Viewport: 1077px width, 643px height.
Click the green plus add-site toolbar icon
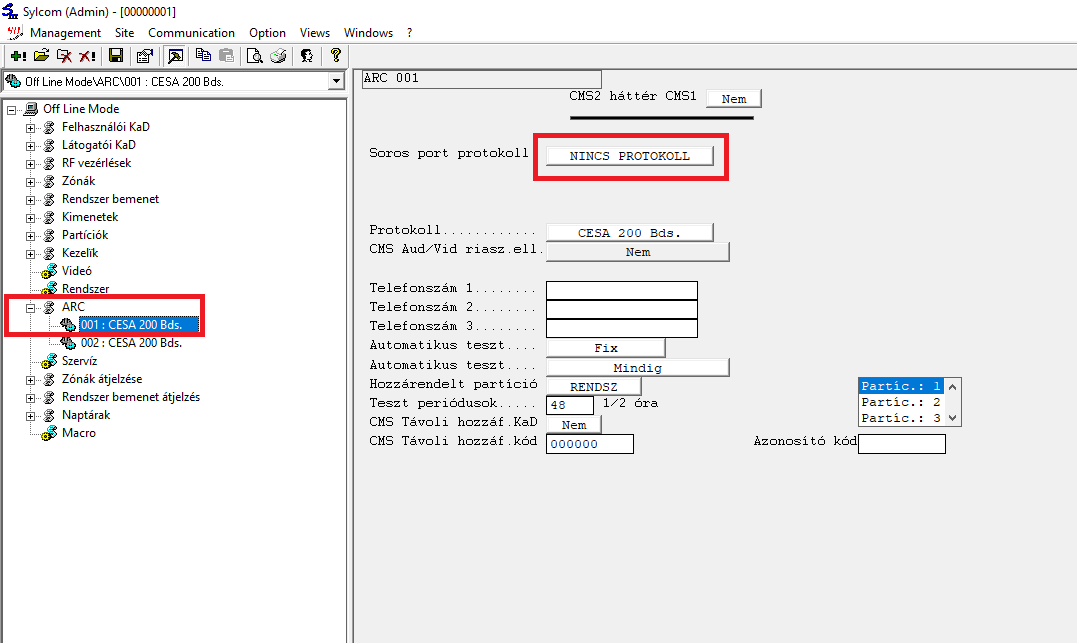pyautogui.click(x=18, y=56)
